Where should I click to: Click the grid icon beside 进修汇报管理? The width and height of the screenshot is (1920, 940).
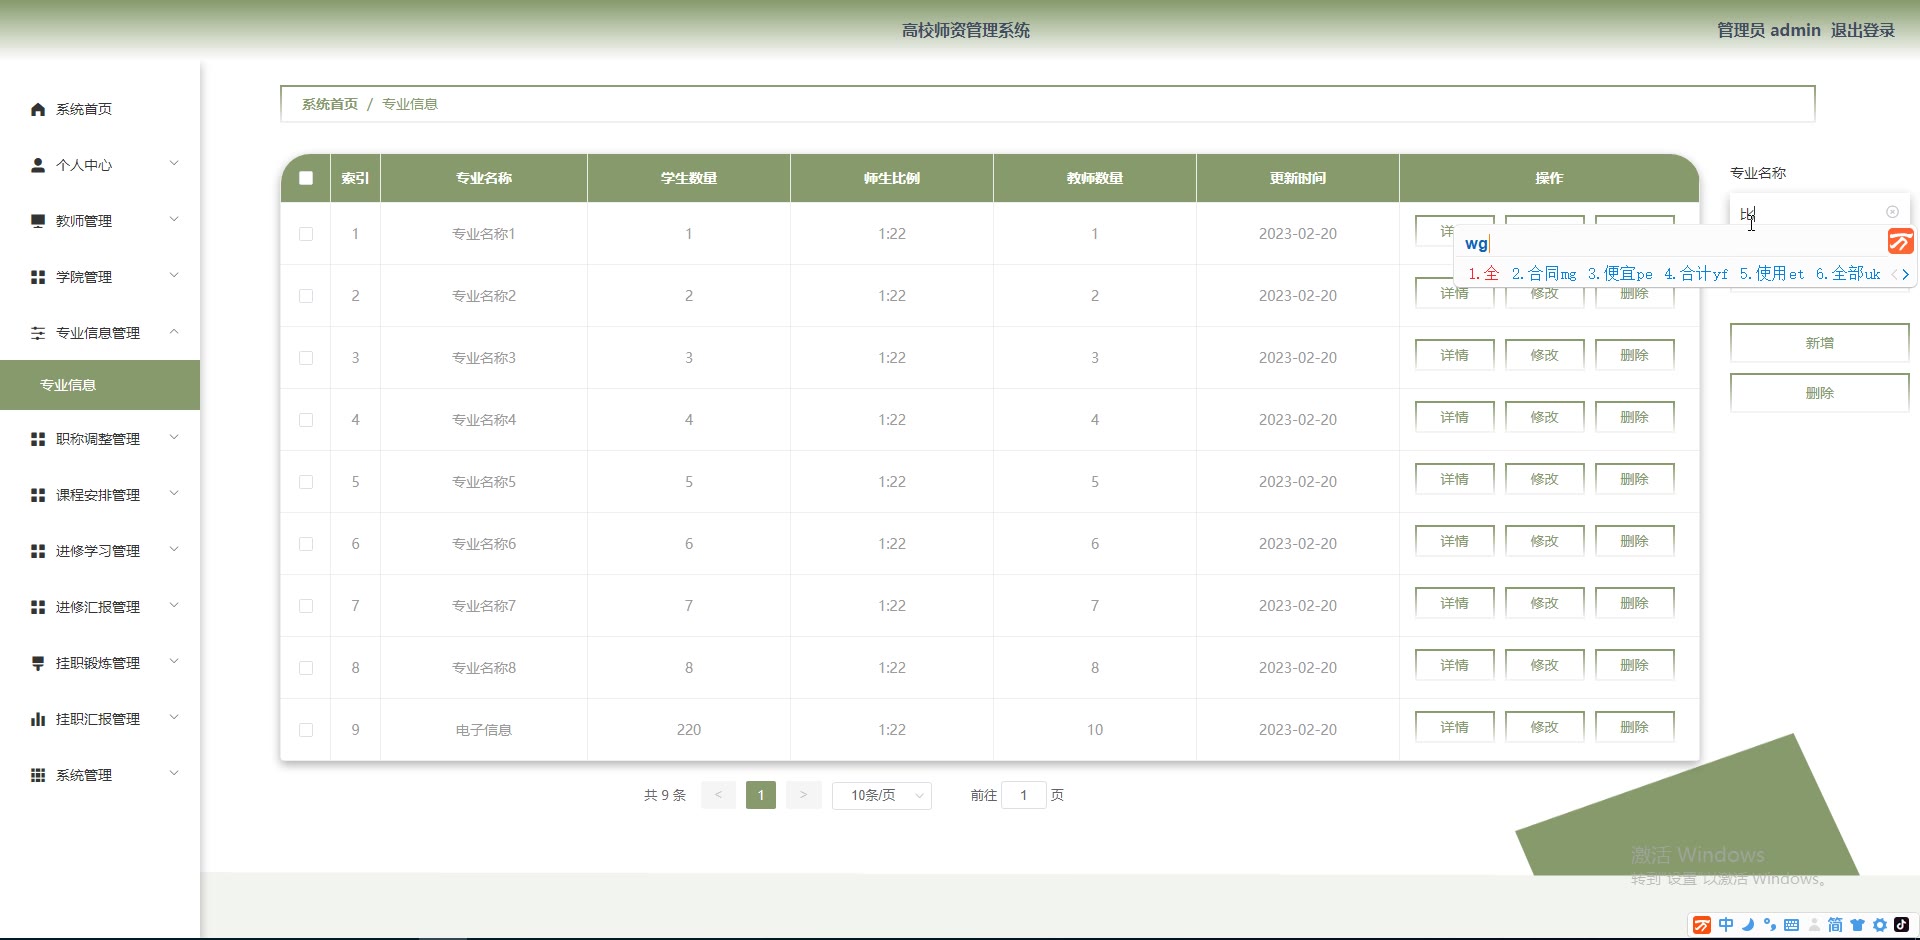(x=38, y=607)
